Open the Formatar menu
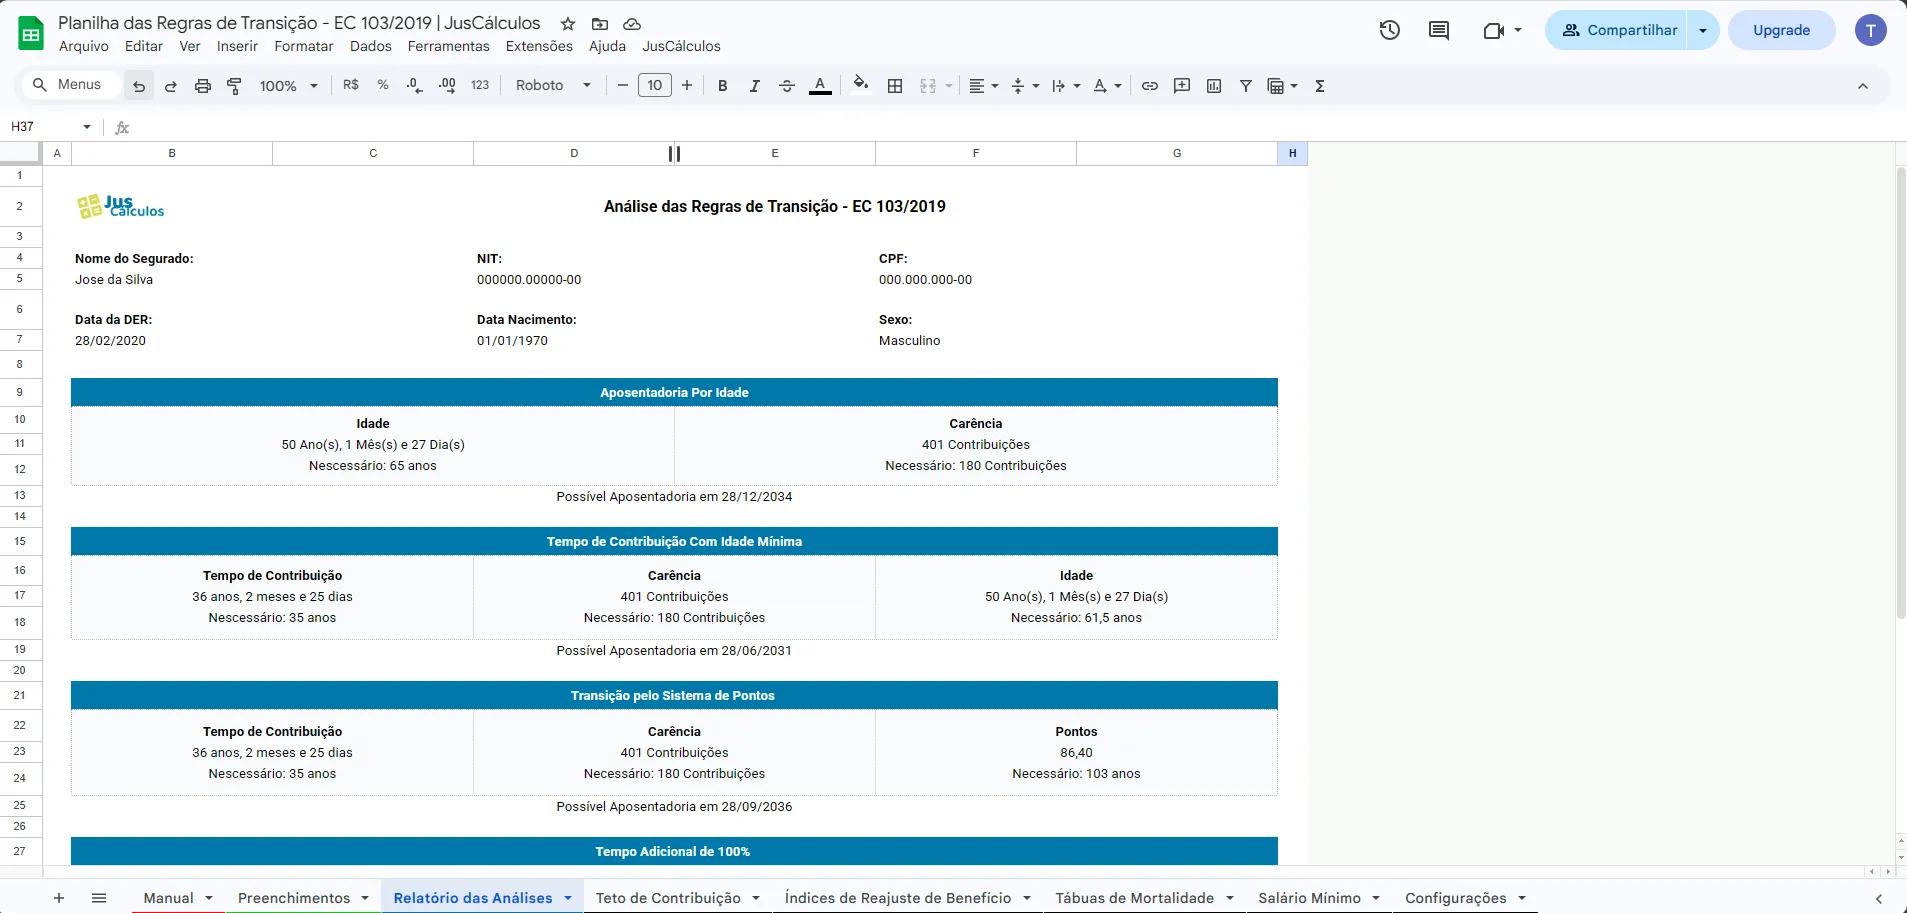This screenshot has width=1907, height=913. 304,46
